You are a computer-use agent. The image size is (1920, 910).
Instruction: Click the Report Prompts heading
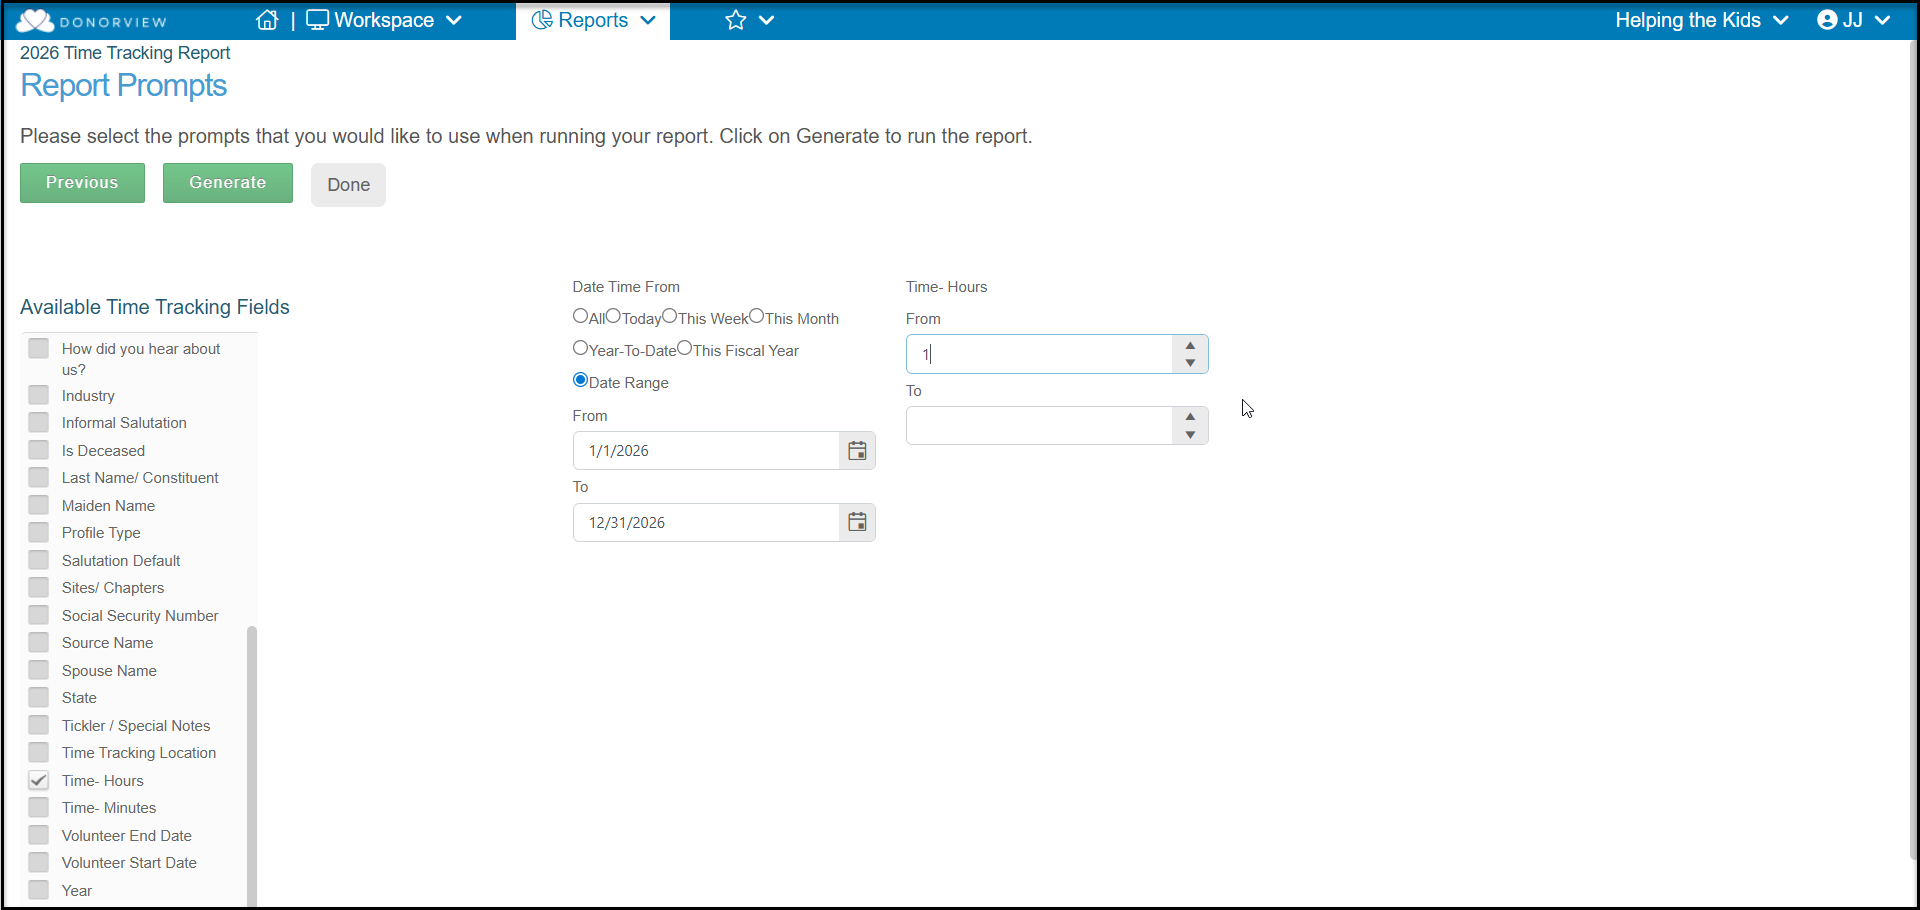pos(124,86)
